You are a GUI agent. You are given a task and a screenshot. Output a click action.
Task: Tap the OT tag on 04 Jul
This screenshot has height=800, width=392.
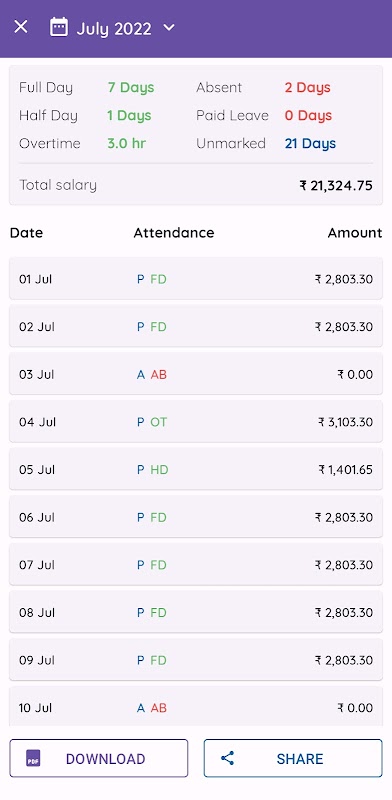(159, 422)
